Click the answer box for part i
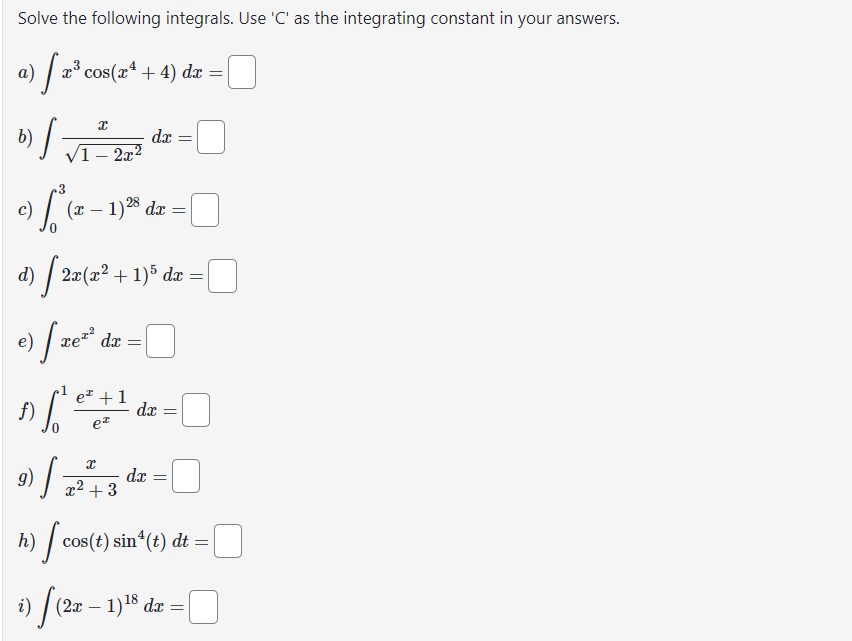852x641 pixels. 204,607
